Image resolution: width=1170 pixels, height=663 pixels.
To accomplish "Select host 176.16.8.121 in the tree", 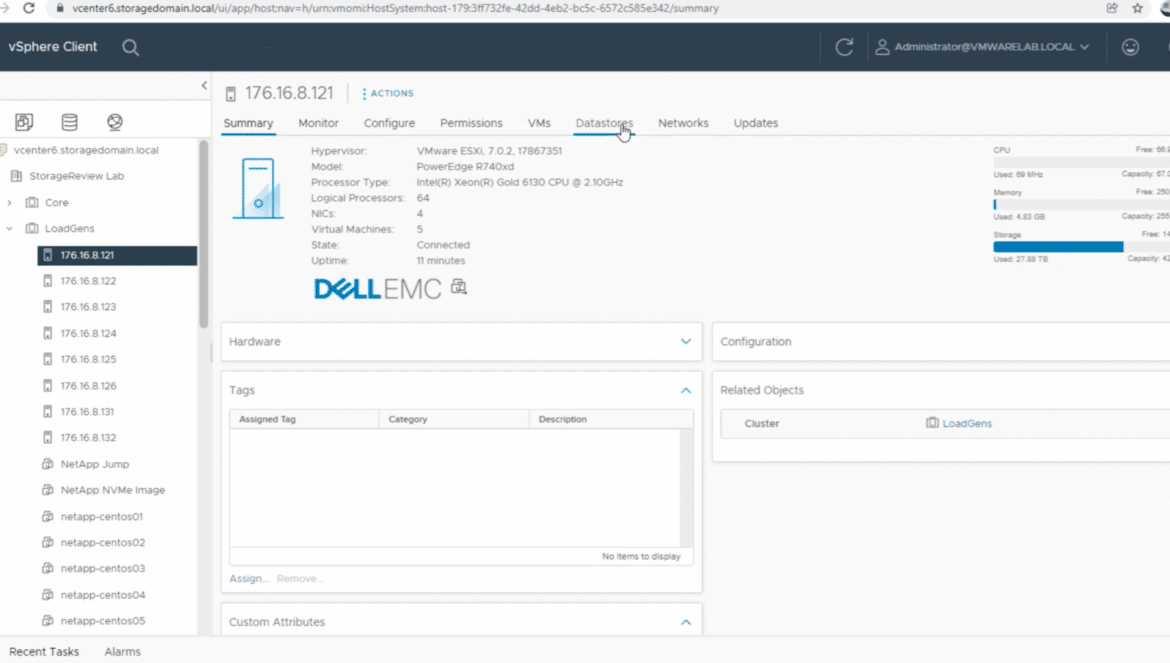I will click(x=117, y=255).
